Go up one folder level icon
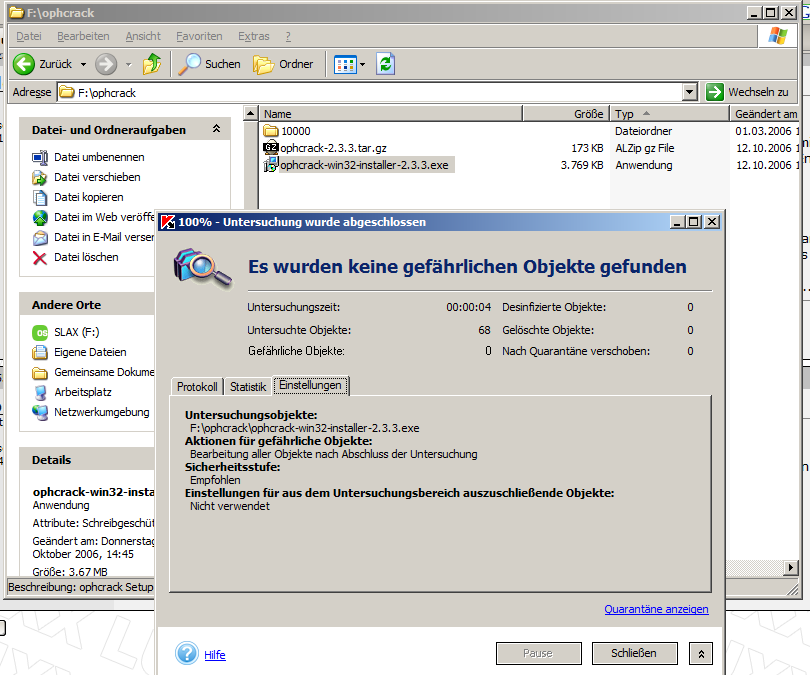810x675 pixels. coord(152,64)
